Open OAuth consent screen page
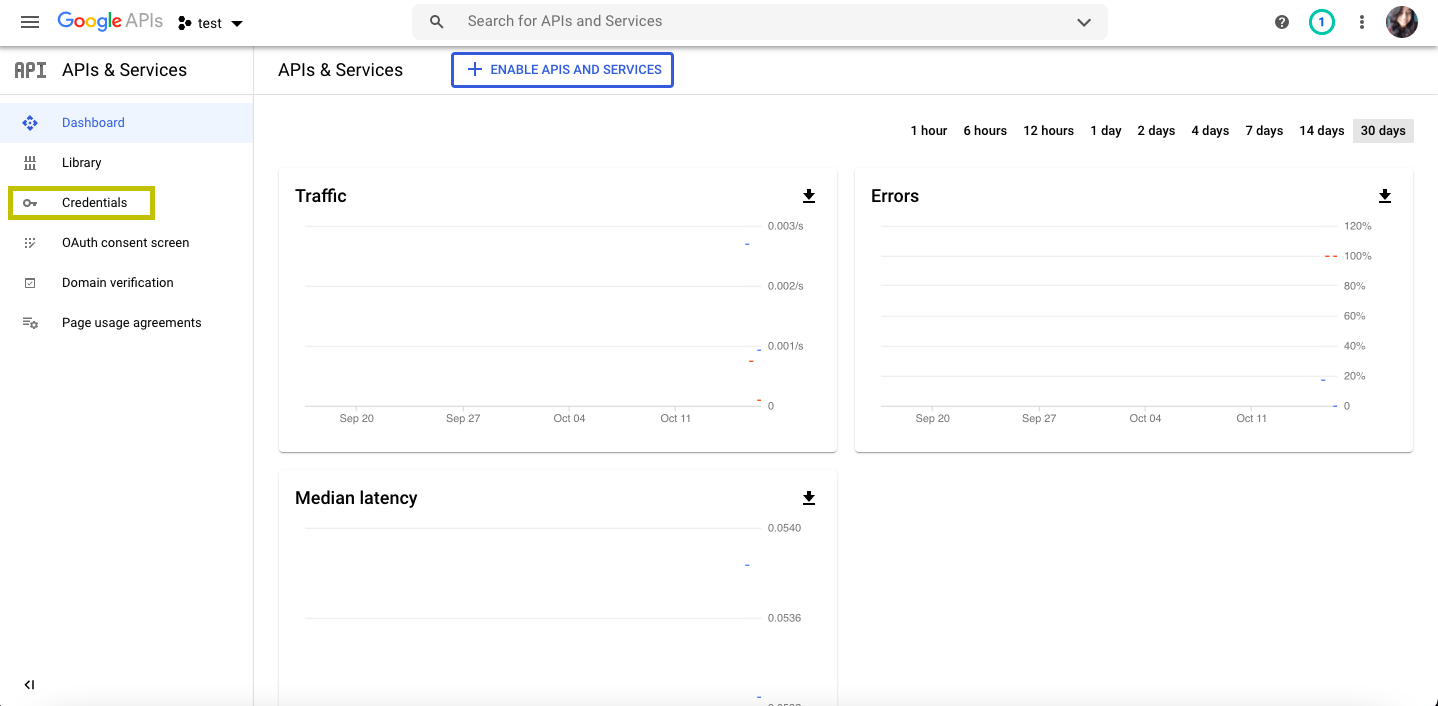1438x706 pixels. (x=125, y=243)
